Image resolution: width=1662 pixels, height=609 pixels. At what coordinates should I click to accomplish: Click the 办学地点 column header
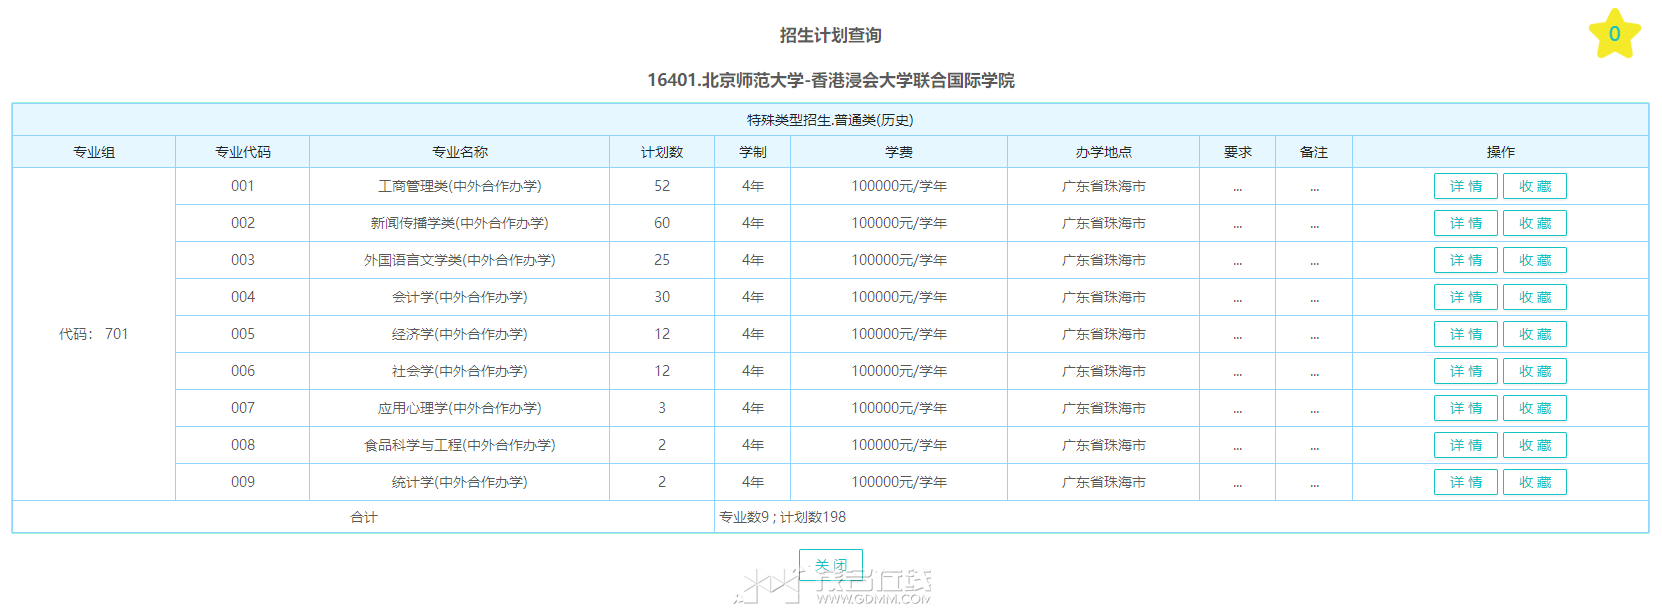click(x=1104, y=152)
